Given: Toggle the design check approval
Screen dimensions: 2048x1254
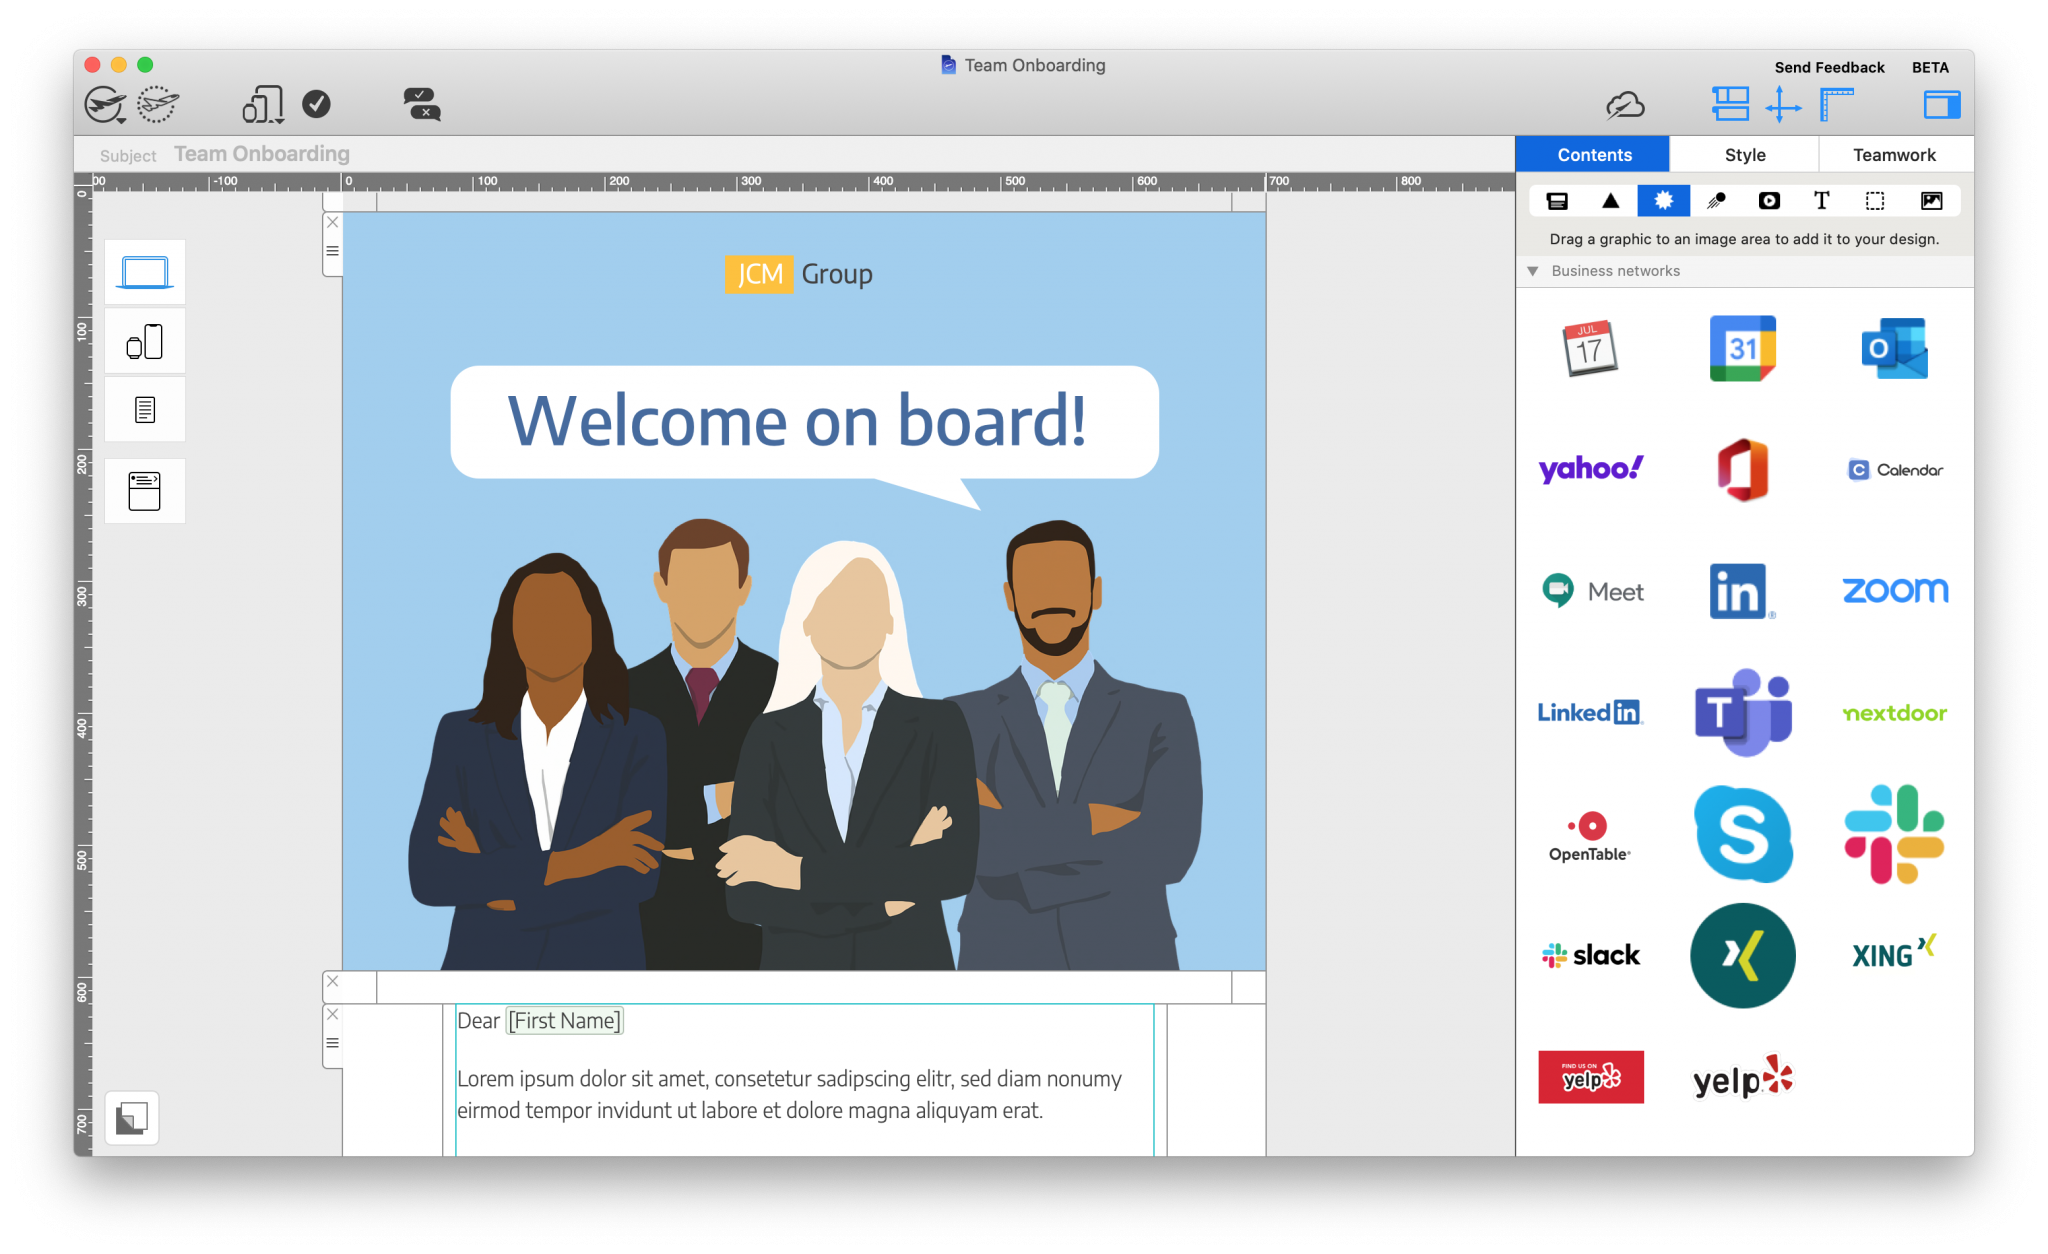Looking at the screenshot, I should (x=318, y=103).
